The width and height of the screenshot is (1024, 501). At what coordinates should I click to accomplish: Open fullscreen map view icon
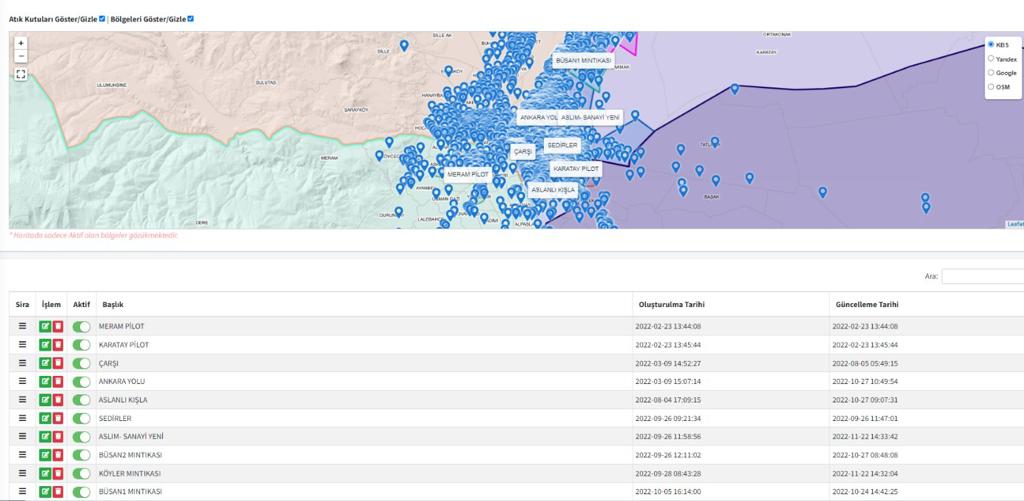pyautogui.click(x=21, y=74)
